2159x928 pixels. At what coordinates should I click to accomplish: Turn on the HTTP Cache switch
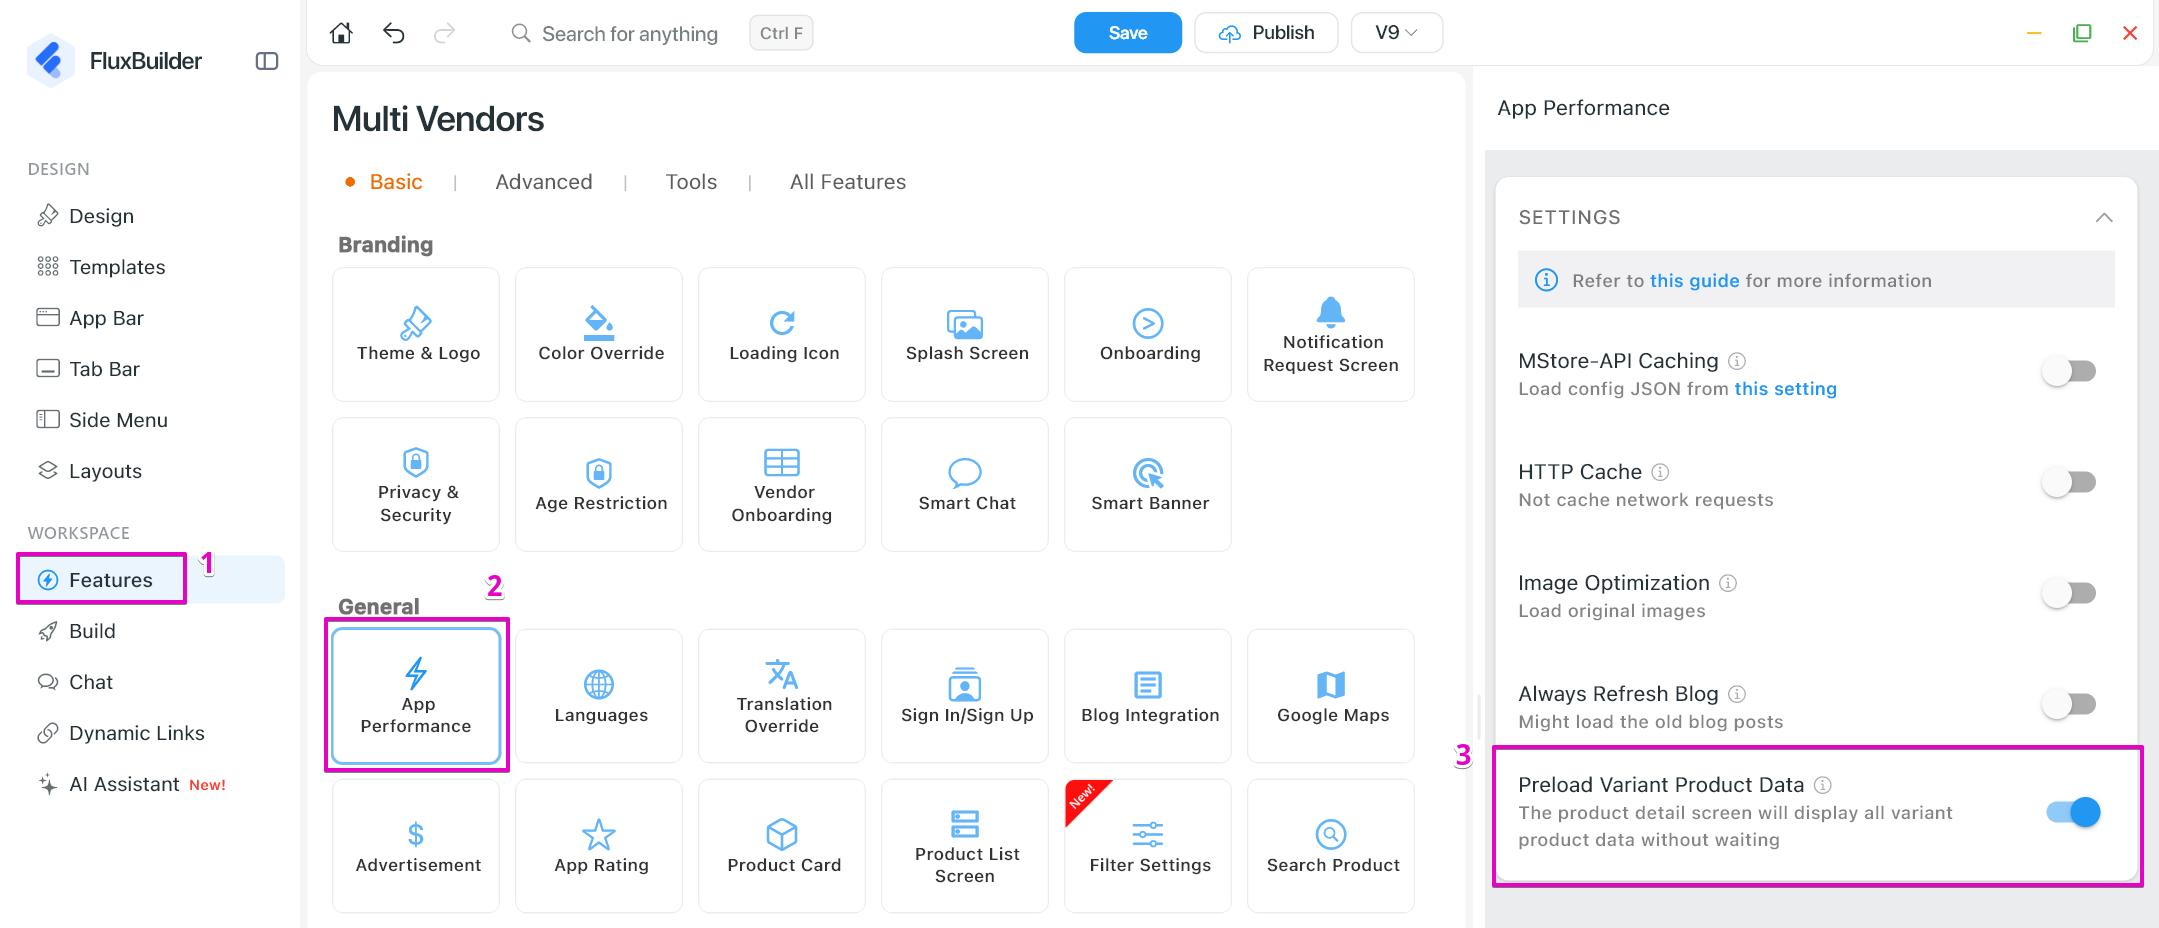pos(2070,482)
